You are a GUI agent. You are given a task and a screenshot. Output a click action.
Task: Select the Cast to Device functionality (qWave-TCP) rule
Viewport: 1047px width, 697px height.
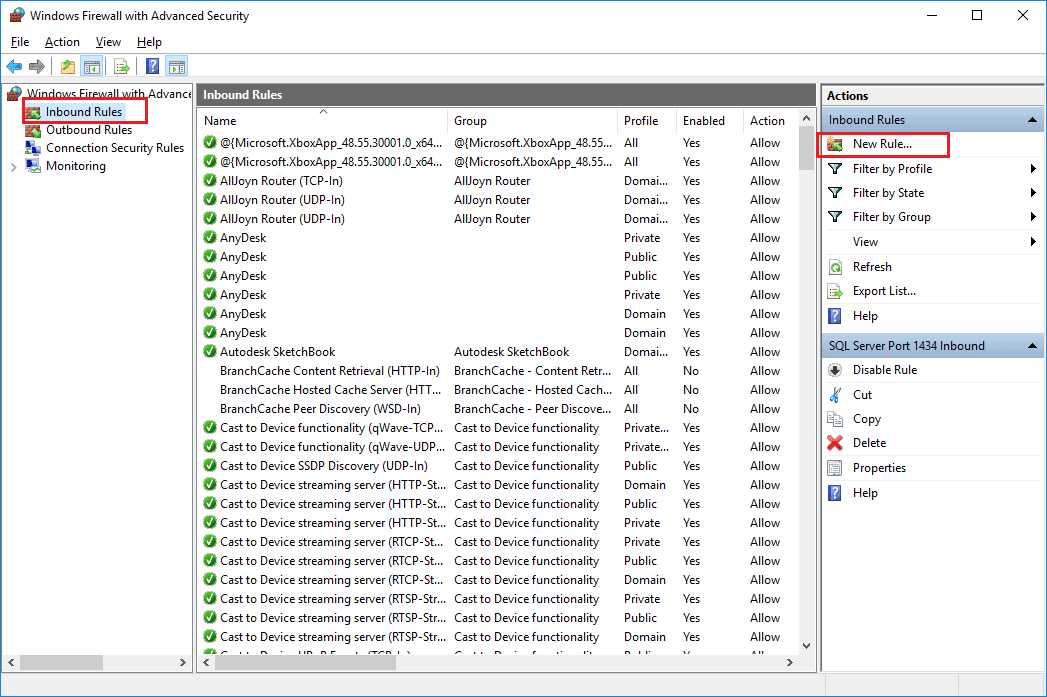331,428
